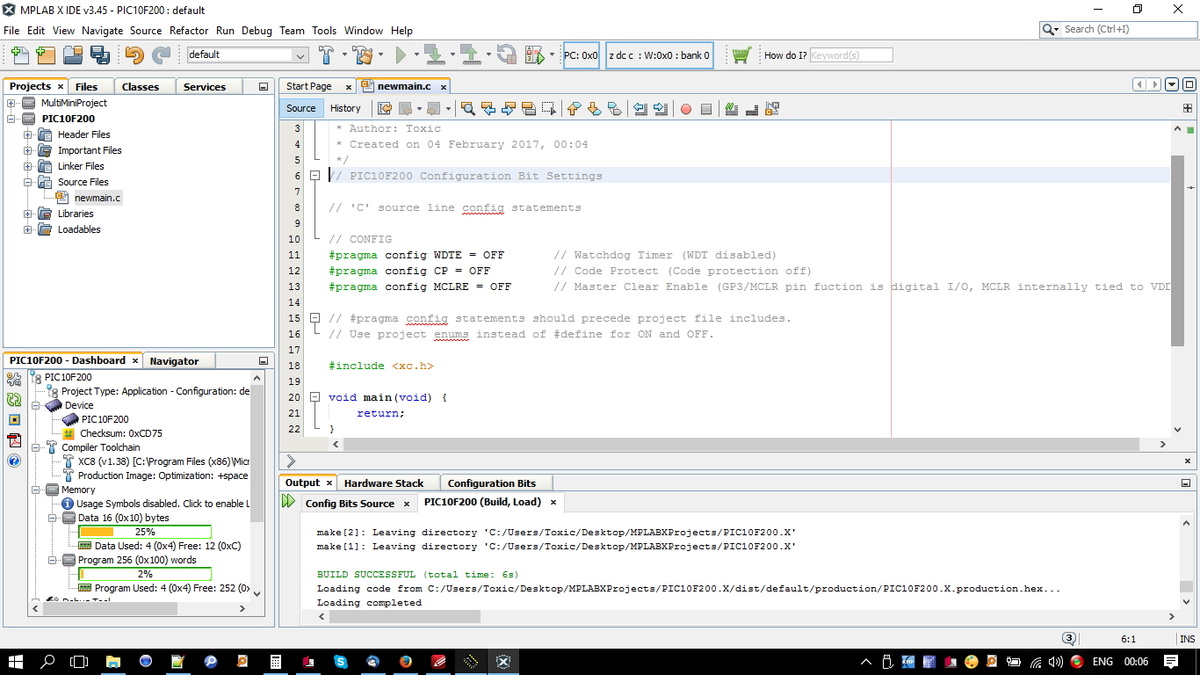Screen dimensions: 1200x675
Task: Click the New Project toolbar icon
Action: (x=46, y=55)
